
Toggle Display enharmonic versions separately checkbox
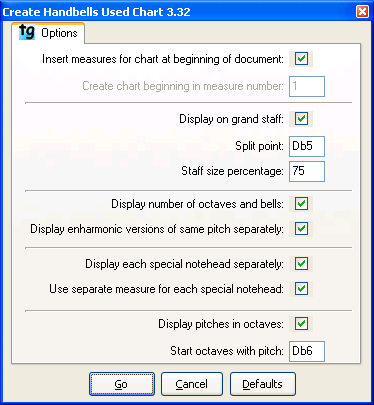click(301, 229)
